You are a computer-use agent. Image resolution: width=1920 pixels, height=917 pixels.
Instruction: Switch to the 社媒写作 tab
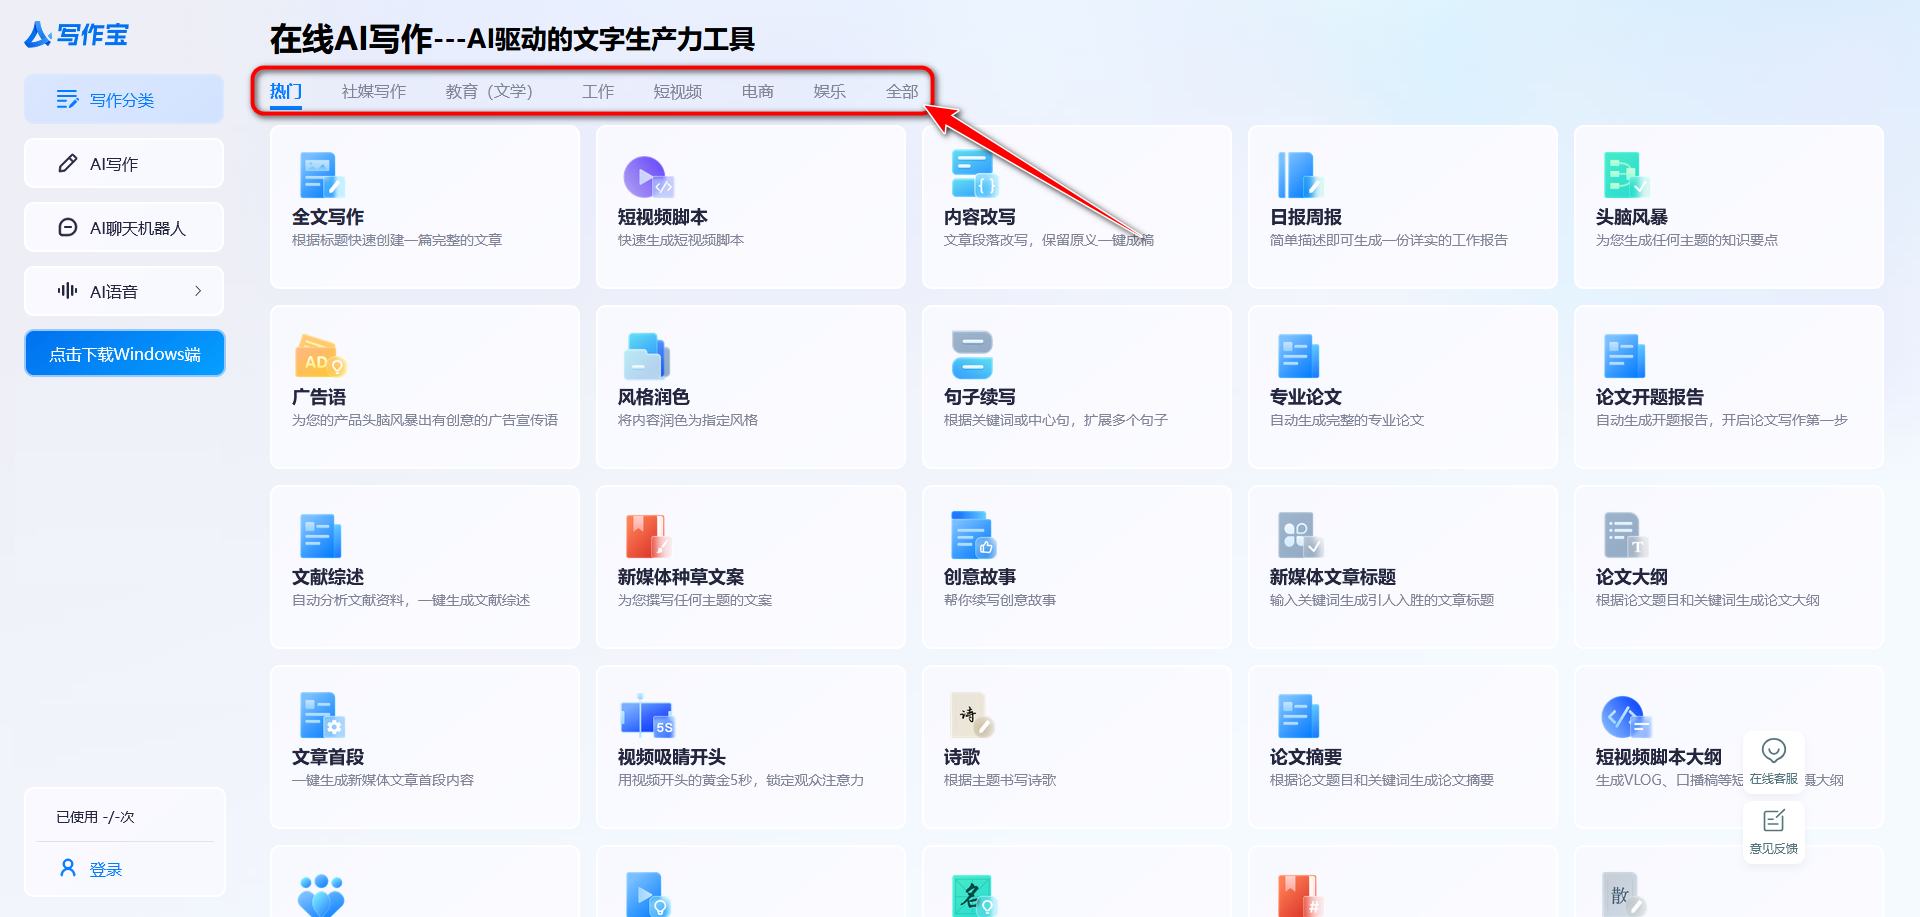point(373,91)
